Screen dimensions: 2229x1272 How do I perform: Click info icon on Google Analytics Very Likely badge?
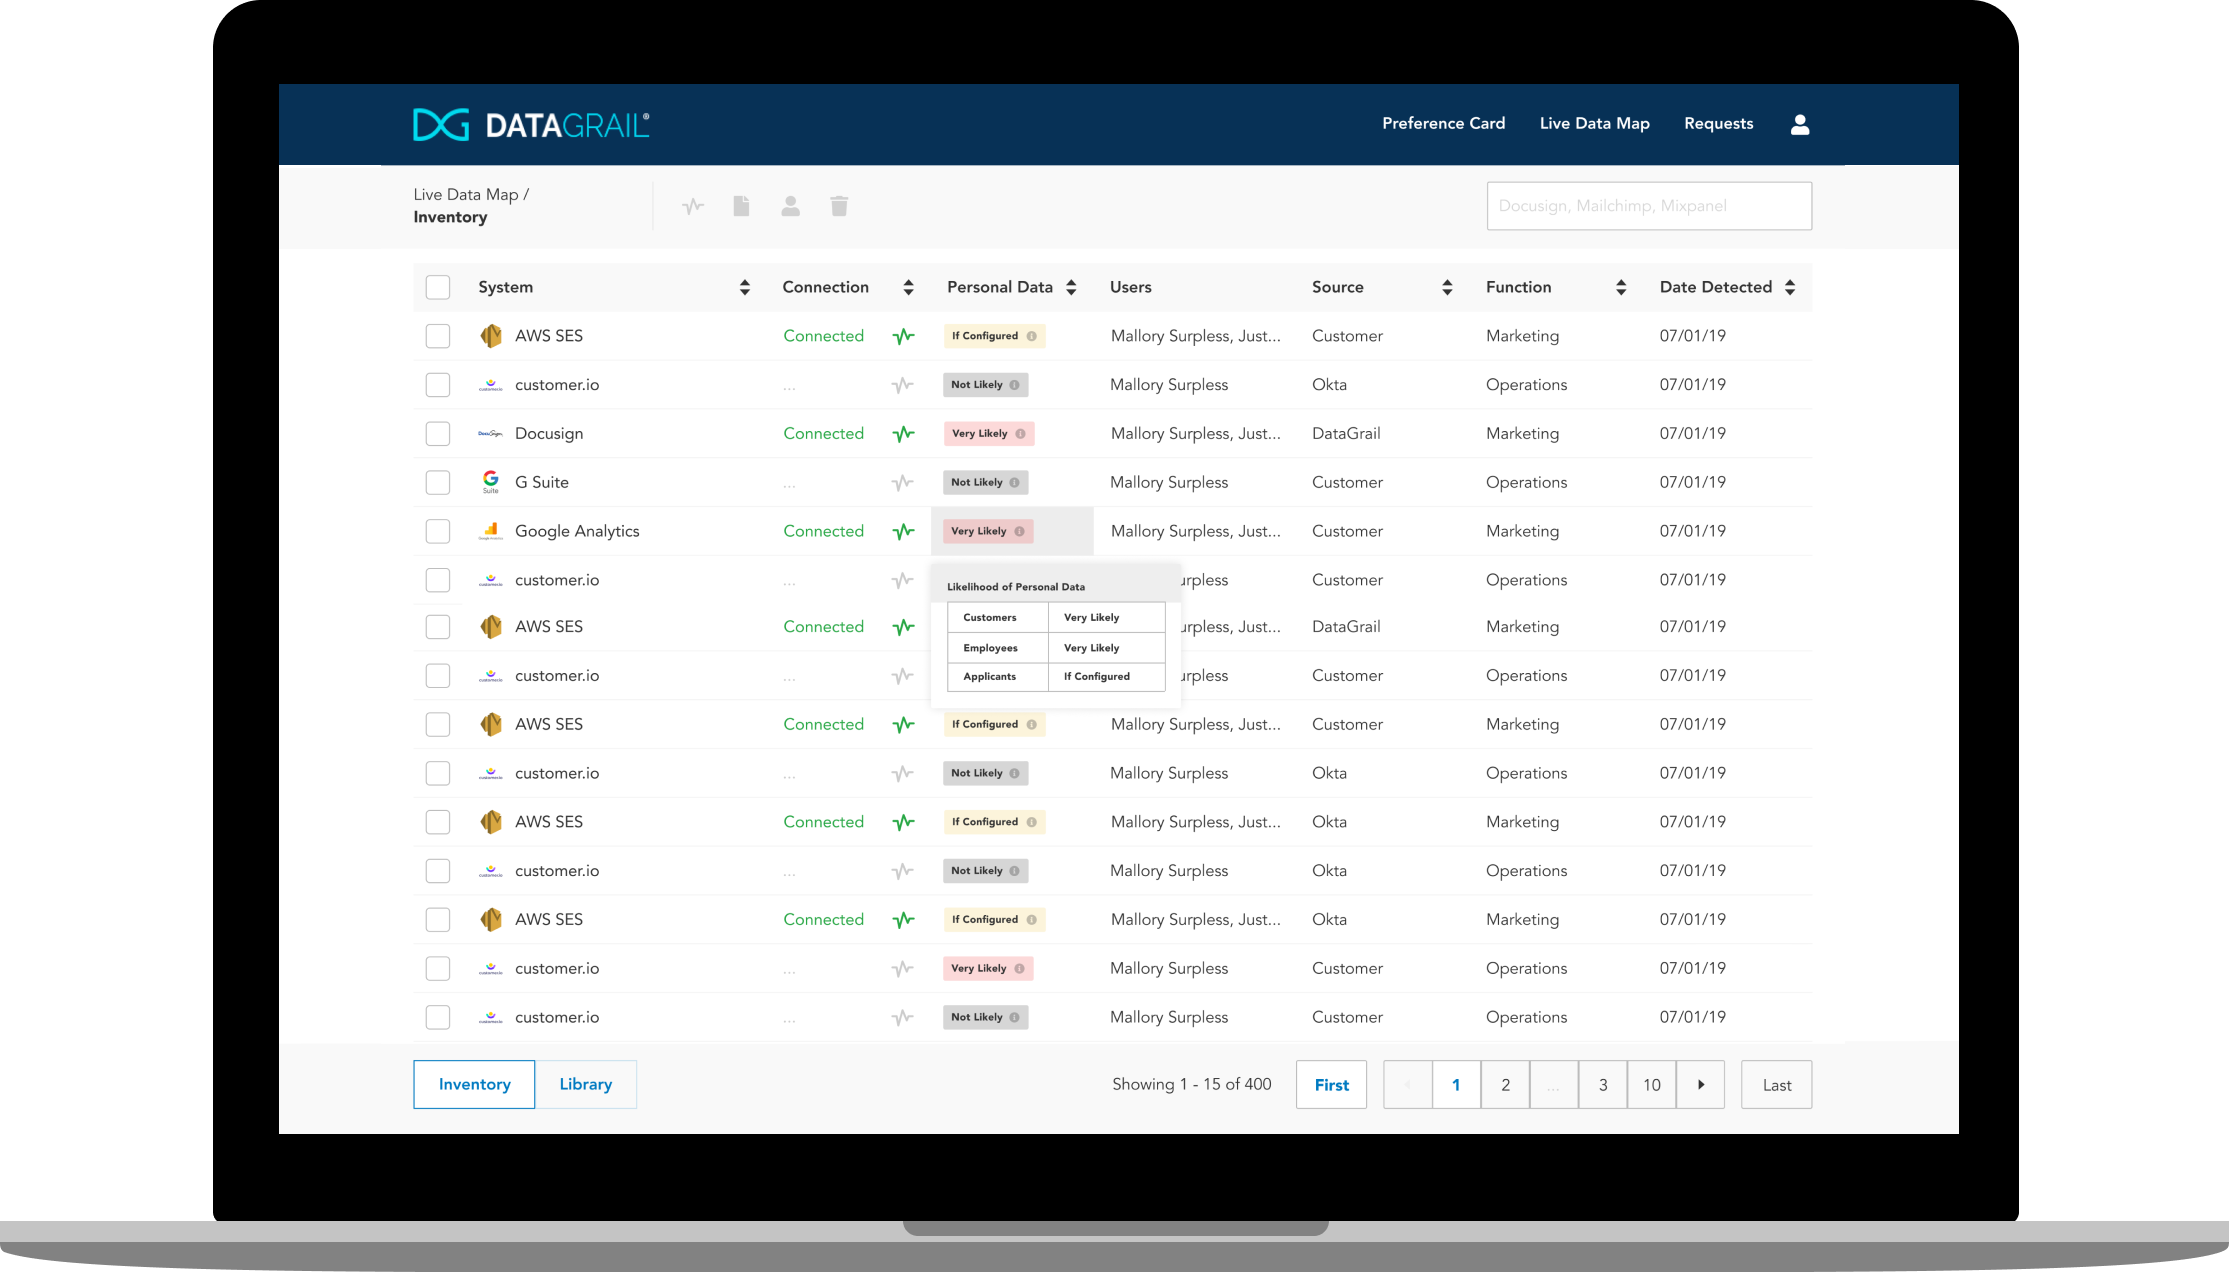1019,532
